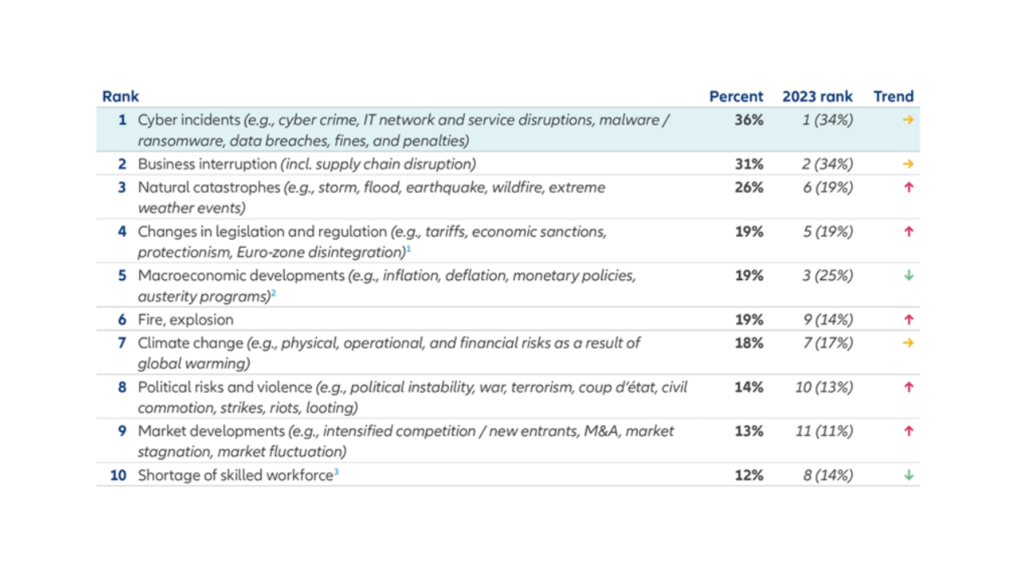Click the Percent column header
This screenshot has height=576, width=1024.
tap(736, 97)
